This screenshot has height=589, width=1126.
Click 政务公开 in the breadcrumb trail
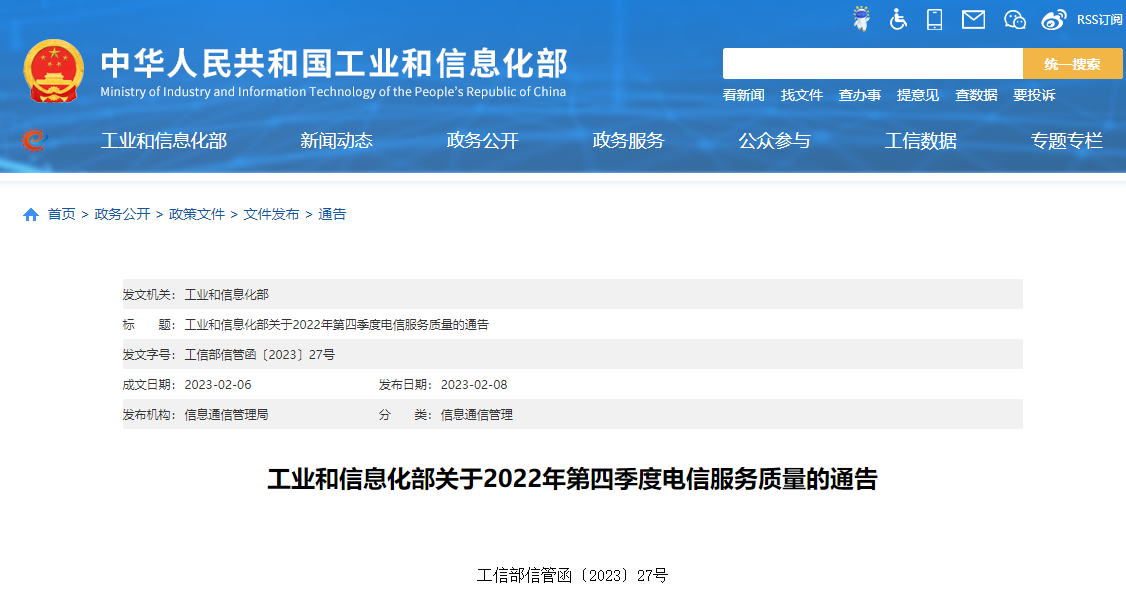coord(122,215)
